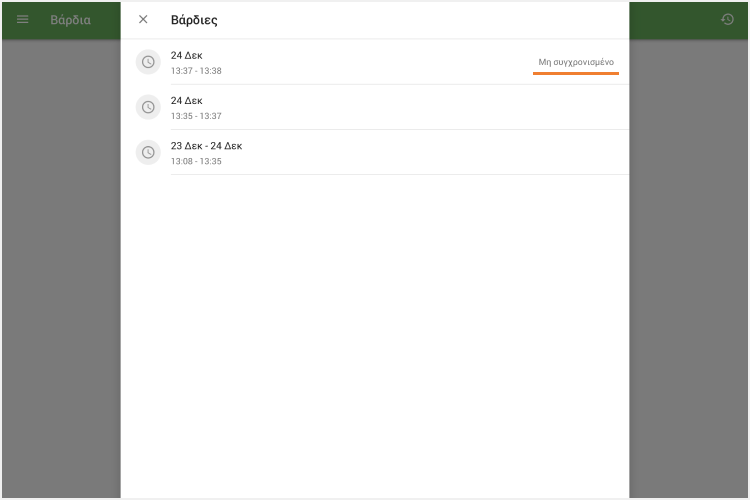The height and width of the screenshot is (500, 750).
Task: Open the hamburger navigation menu
Action: [x=22, y=20]
